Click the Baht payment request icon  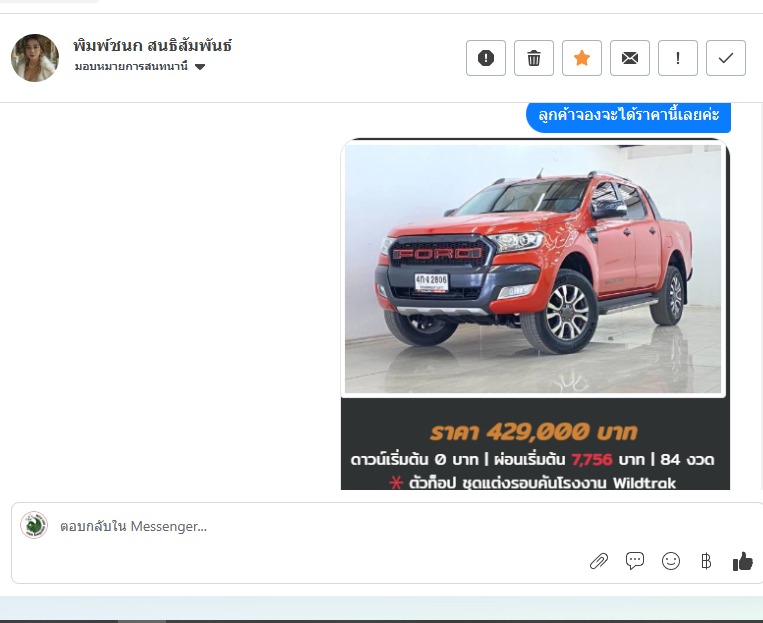click(x=706, y=561)
